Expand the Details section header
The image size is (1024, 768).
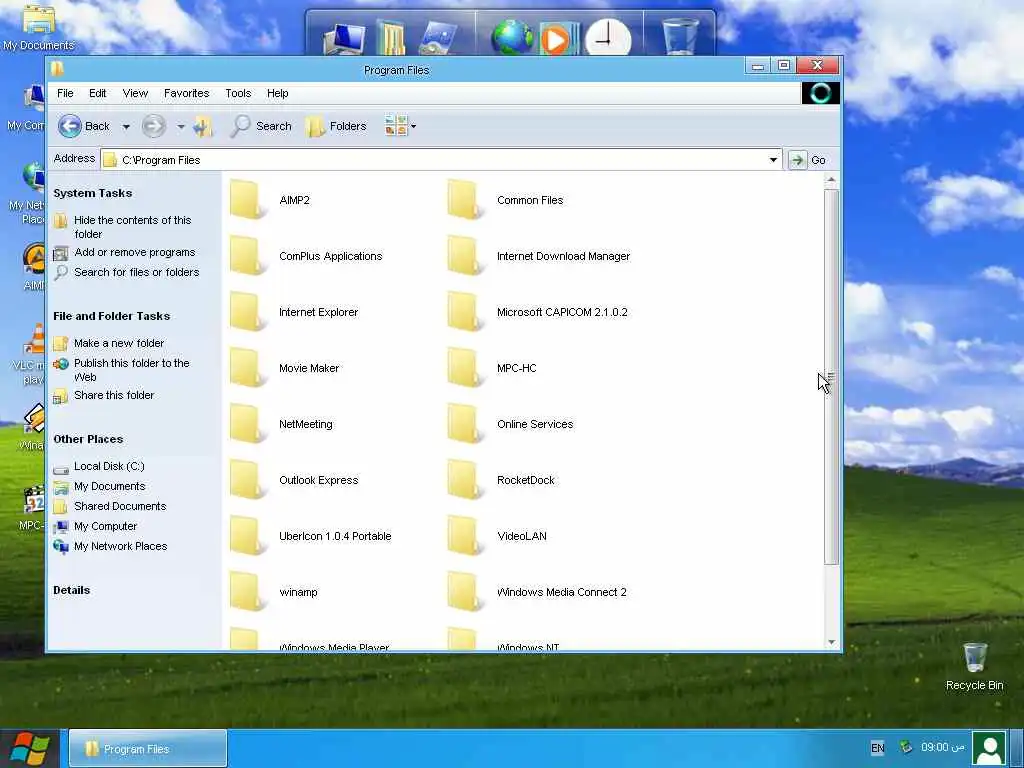[72, 590]
